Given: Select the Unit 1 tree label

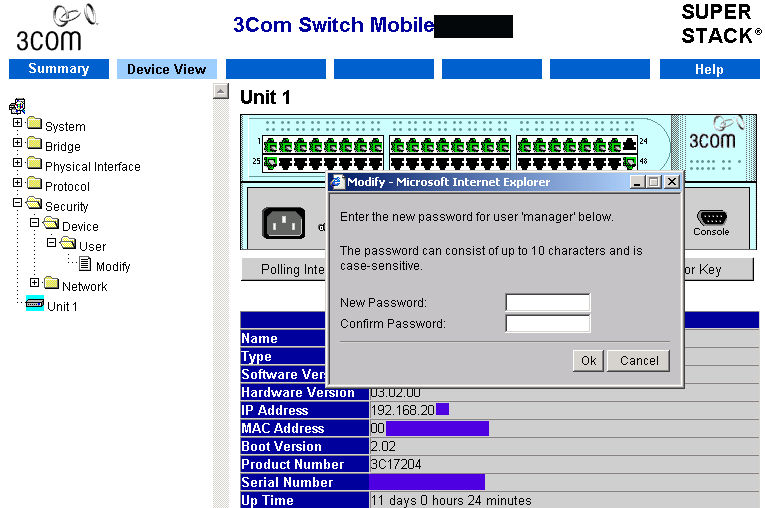Looking at the screenshot, I should (62, 306).
